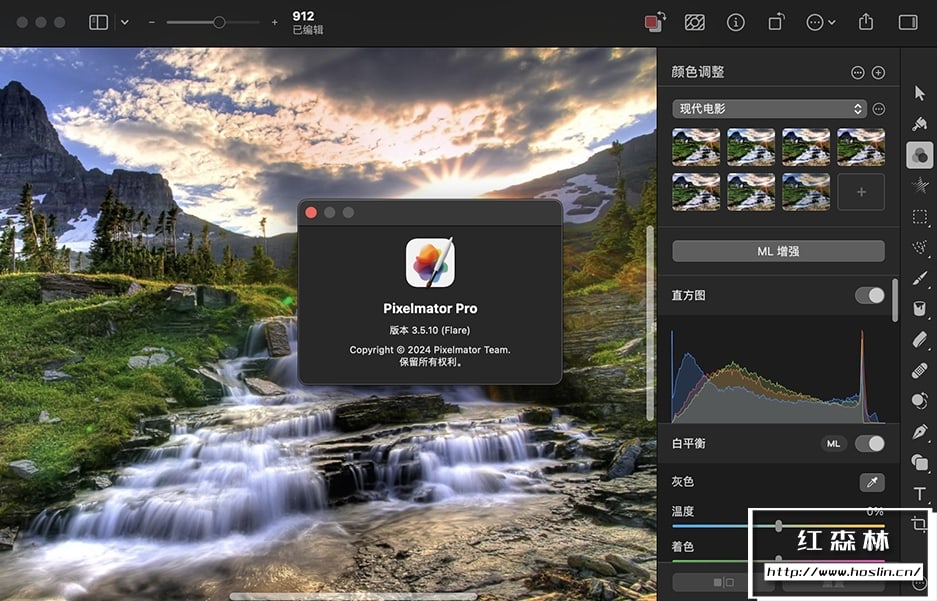Click the canvas horizontal scrollbar
Screen dimensions: 937x601
[353, 597]
